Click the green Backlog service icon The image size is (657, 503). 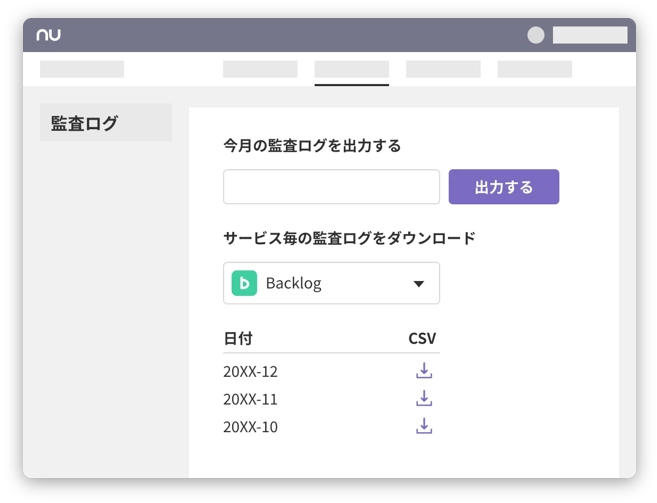pos(244,283)
